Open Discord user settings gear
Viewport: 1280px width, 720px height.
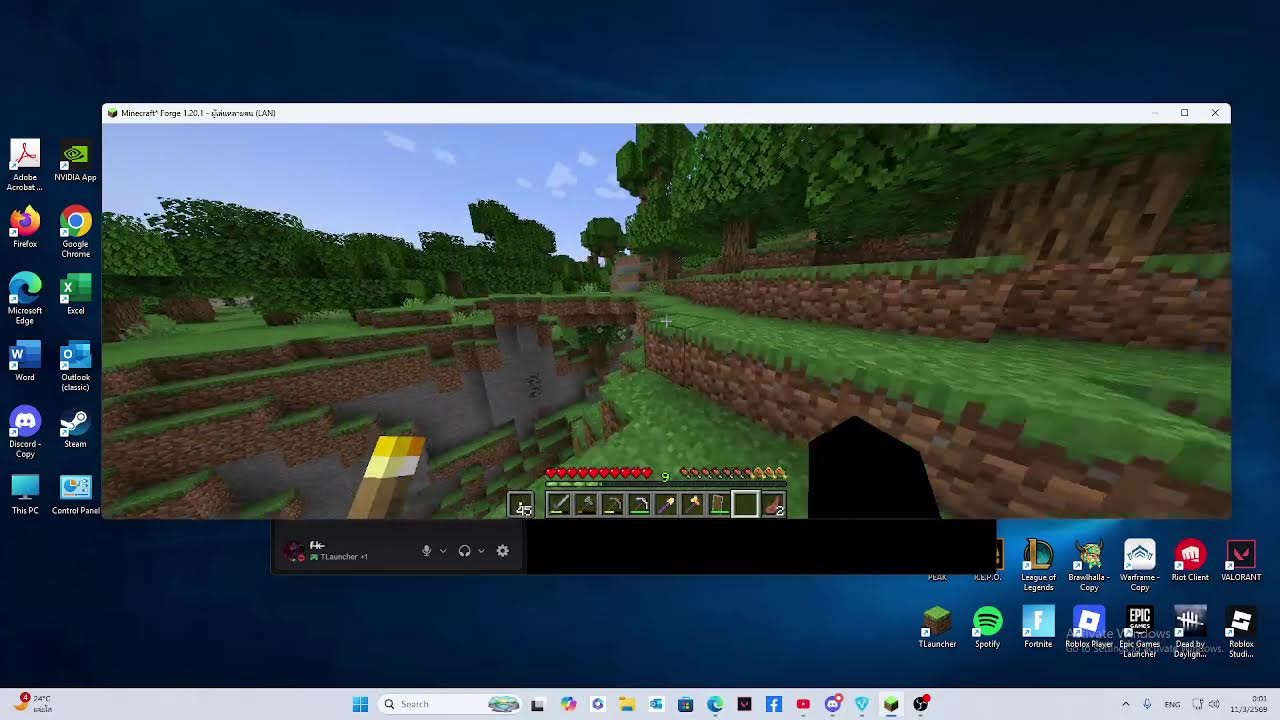tap(503, 551)
